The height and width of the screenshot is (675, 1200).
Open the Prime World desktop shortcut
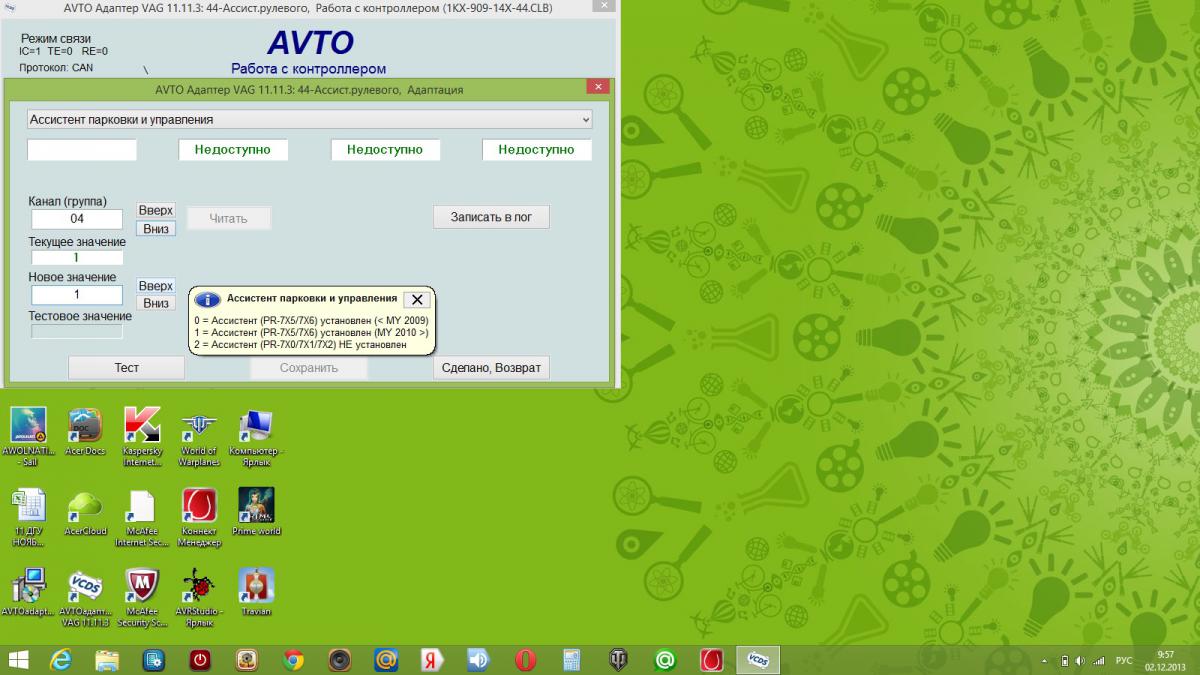[x=256, y=506]
